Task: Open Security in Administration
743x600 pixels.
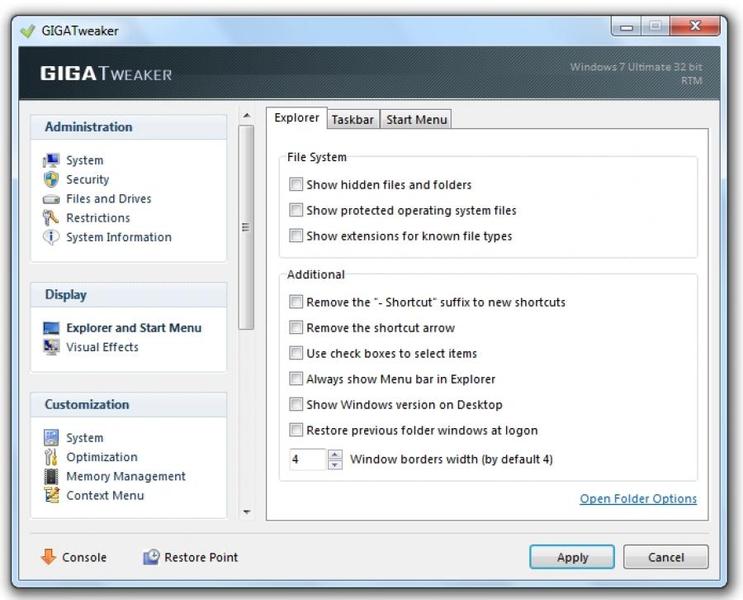Action: 88,180
